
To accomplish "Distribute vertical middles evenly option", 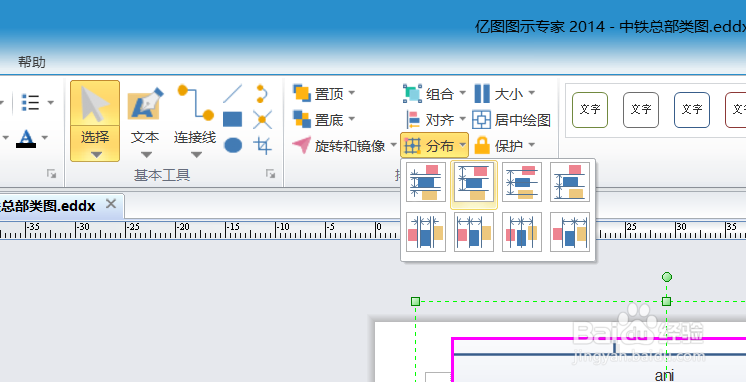I will coord(522,182).
